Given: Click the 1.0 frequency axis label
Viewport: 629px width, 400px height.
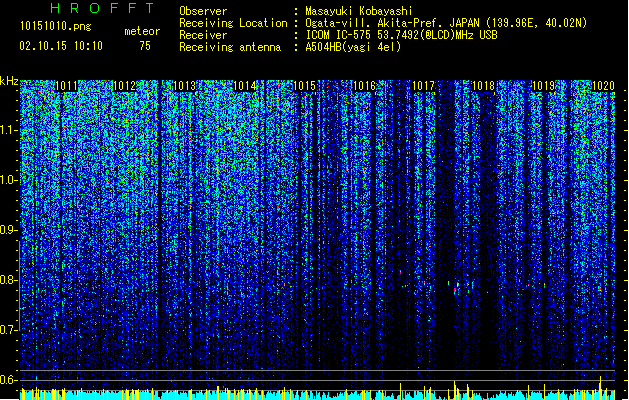Looking at the screenshot, I should click(x=9, y=180).
